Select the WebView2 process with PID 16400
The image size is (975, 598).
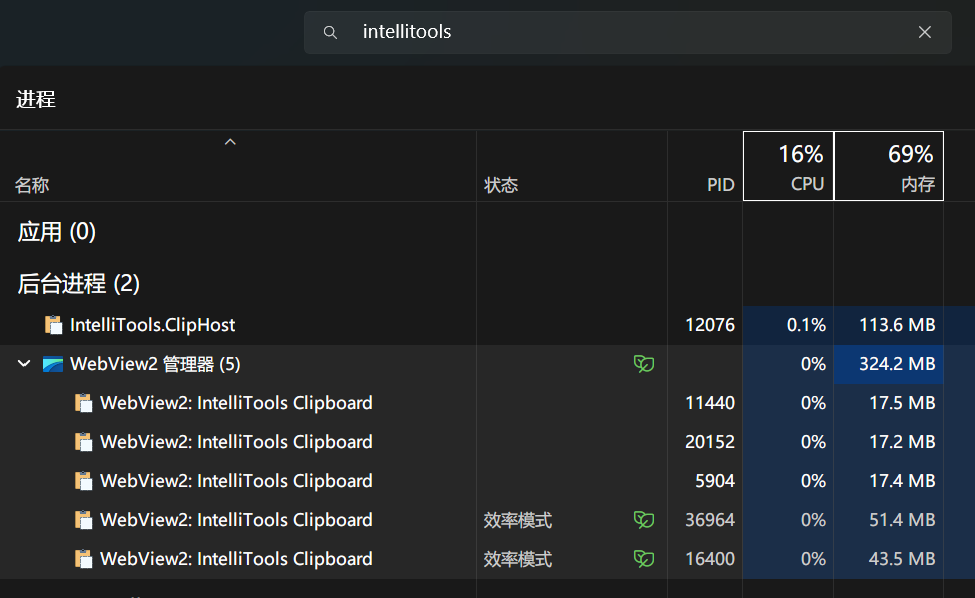[x=488, y=559]
